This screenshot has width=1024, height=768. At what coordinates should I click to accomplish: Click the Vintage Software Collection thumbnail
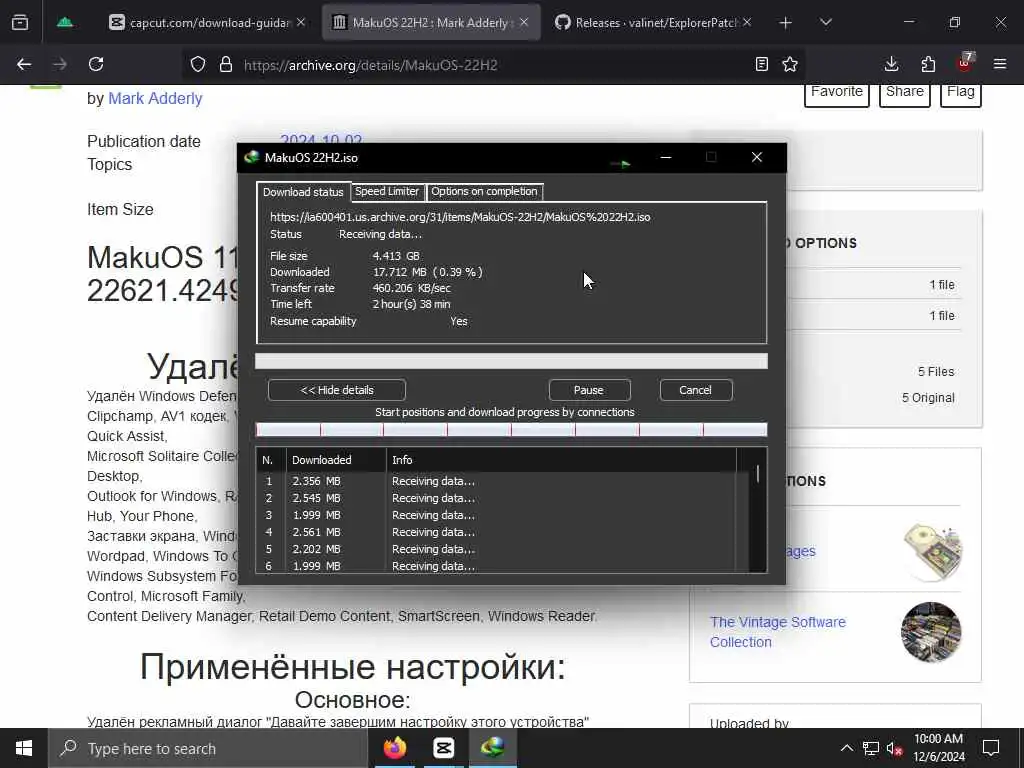(x=931, y=632)
